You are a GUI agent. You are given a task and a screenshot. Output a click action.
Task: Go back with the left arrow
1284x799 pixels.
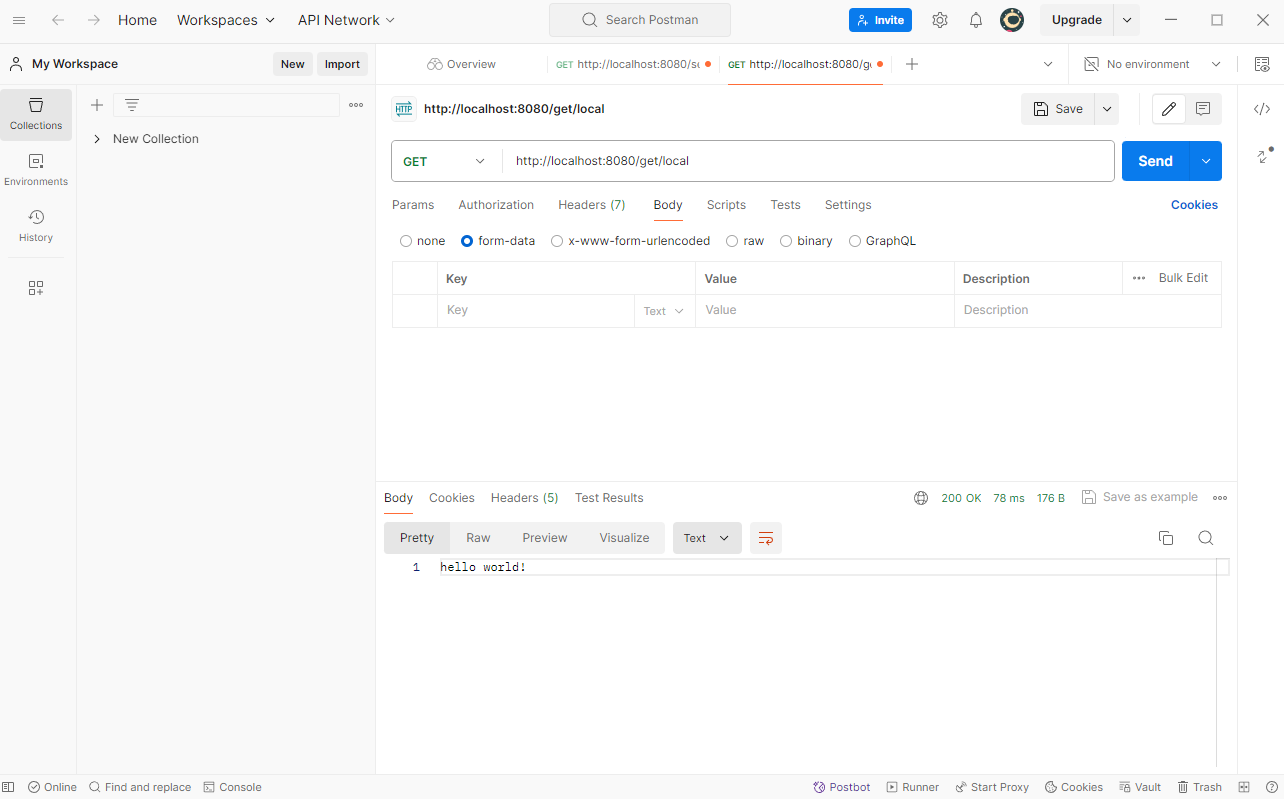(58, 20)
